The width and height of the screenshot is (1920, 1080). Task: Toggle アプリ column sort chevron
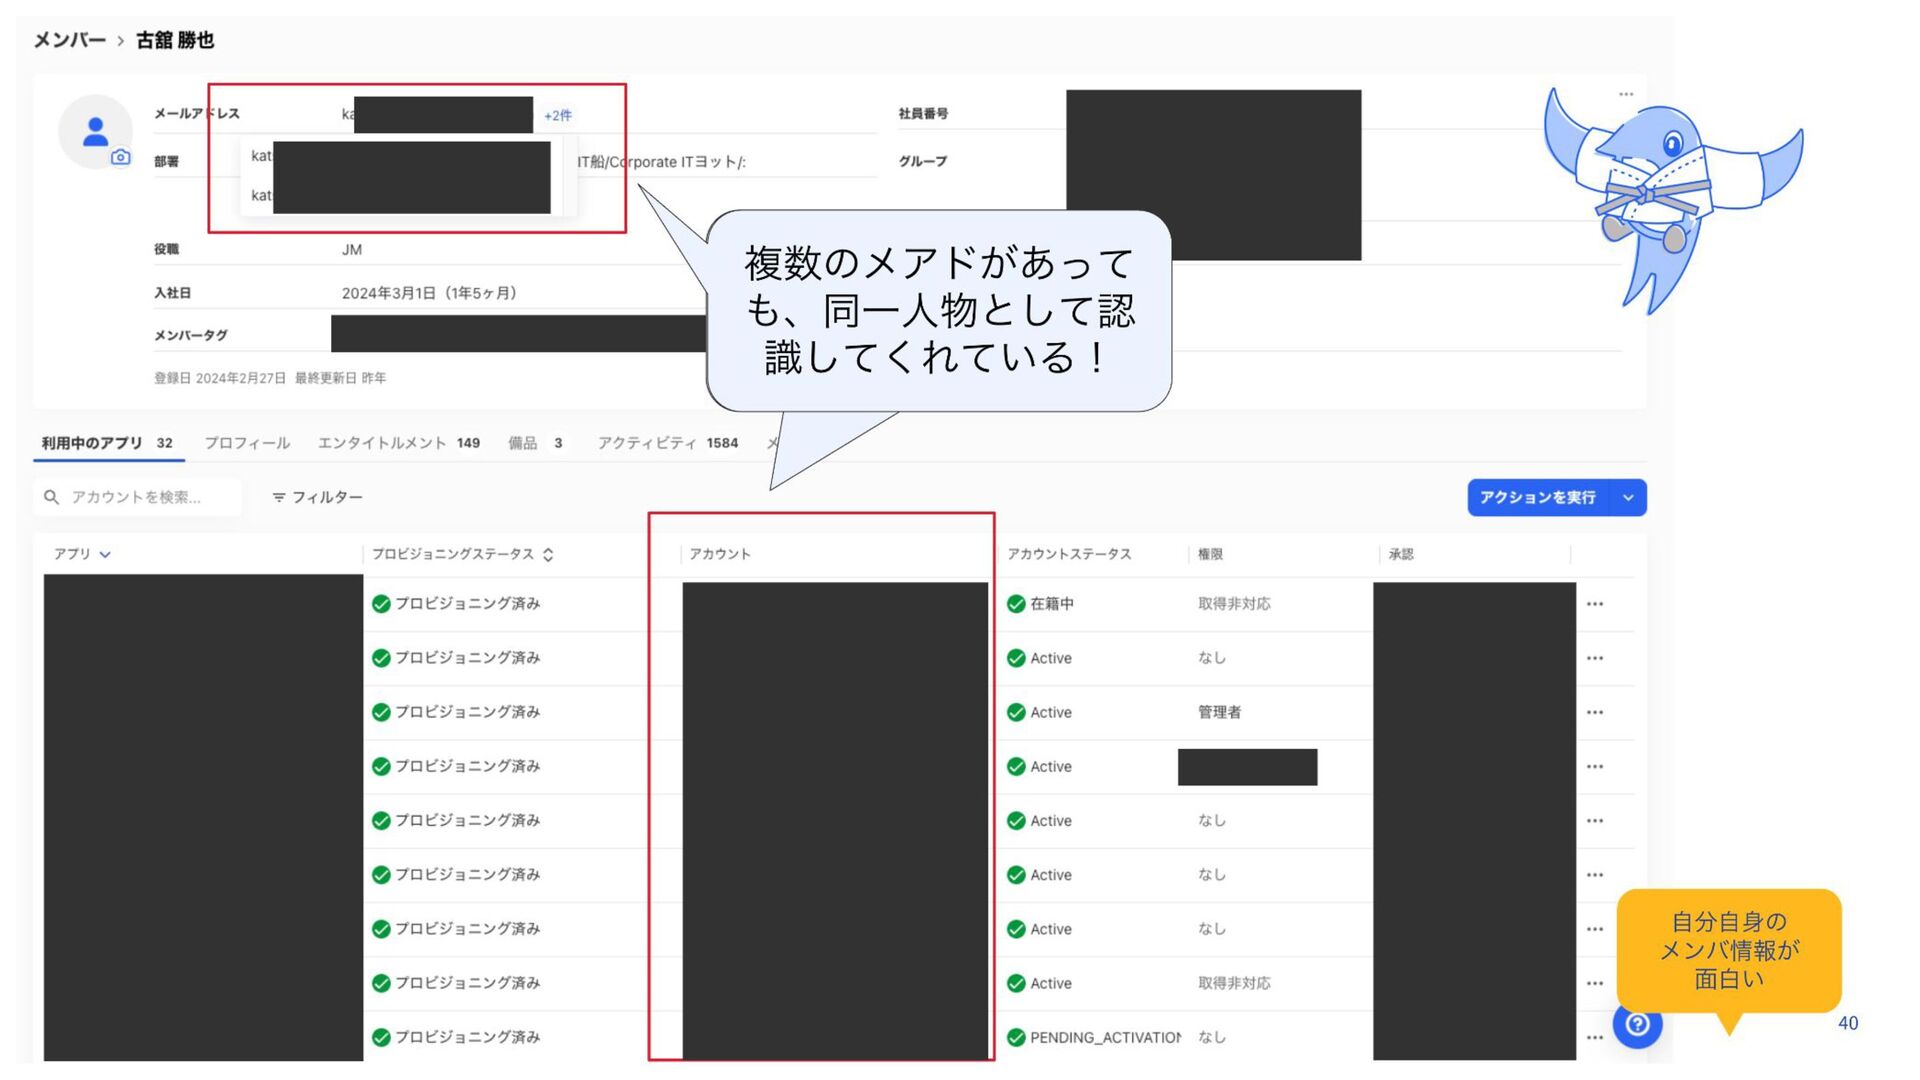(105, 554)
